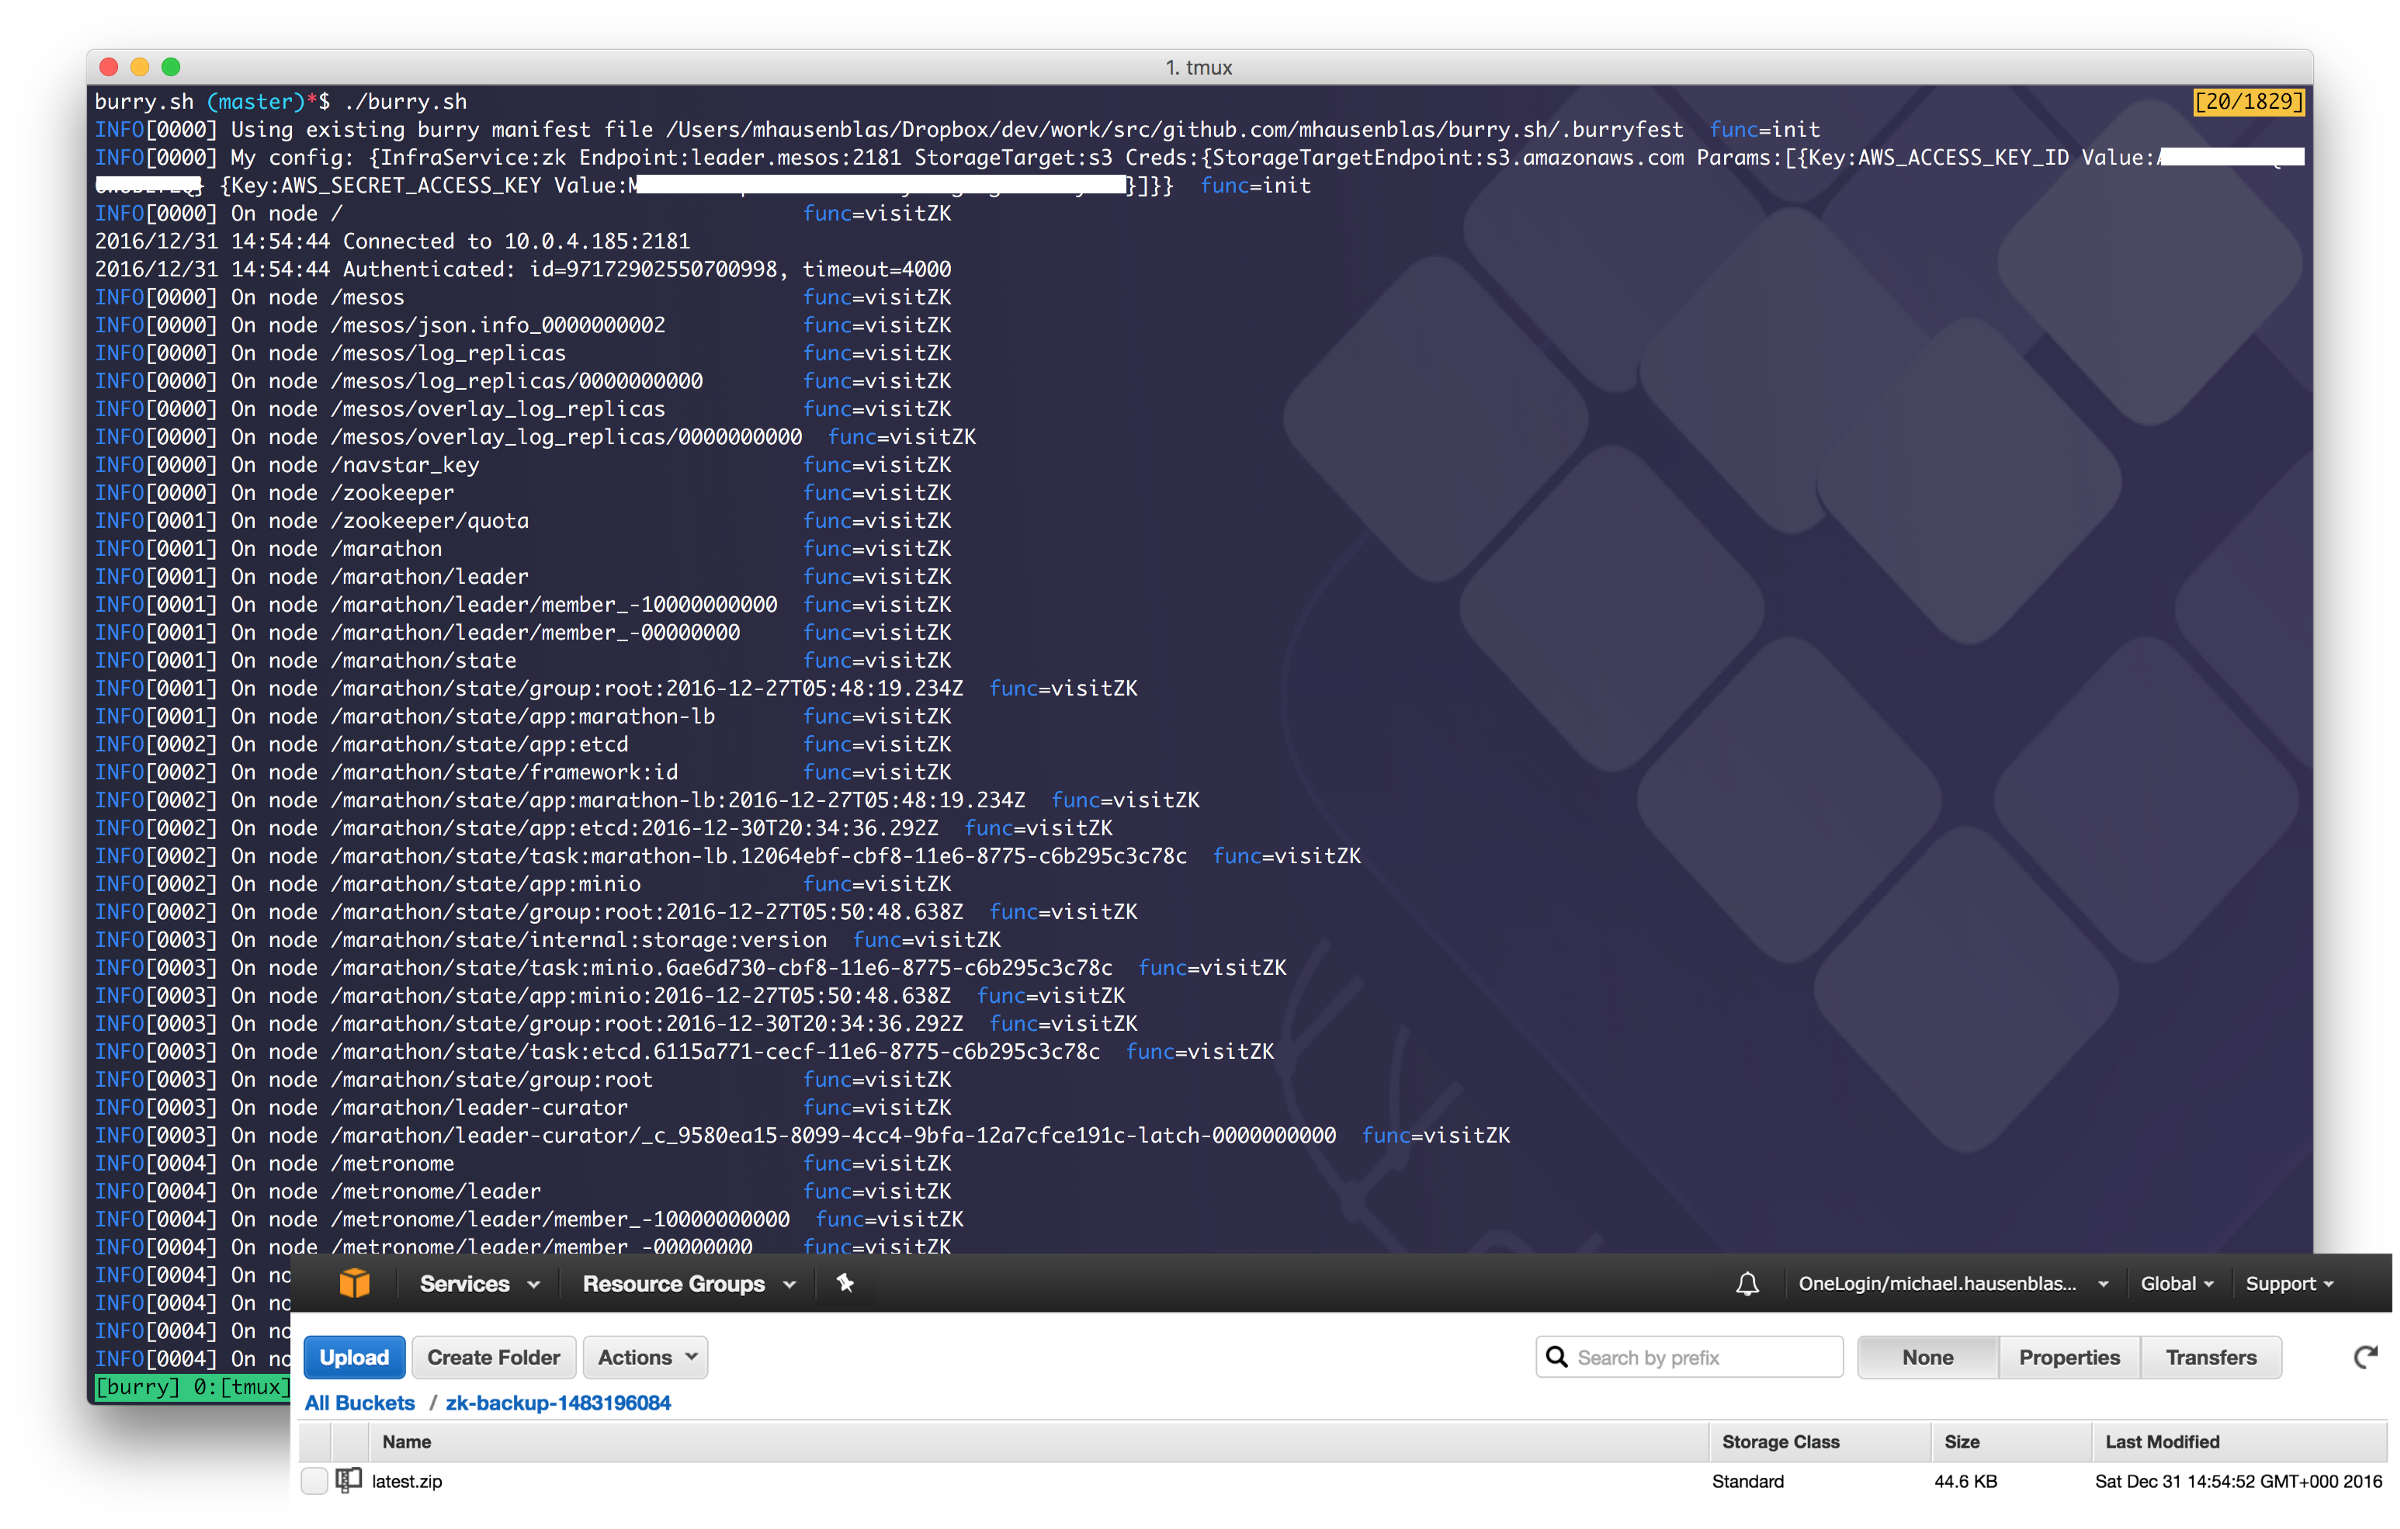The height and width of the screenshot is (1529, 2400).
Task: Select the None view toggle
Action: click(x=1927, y=1357)
